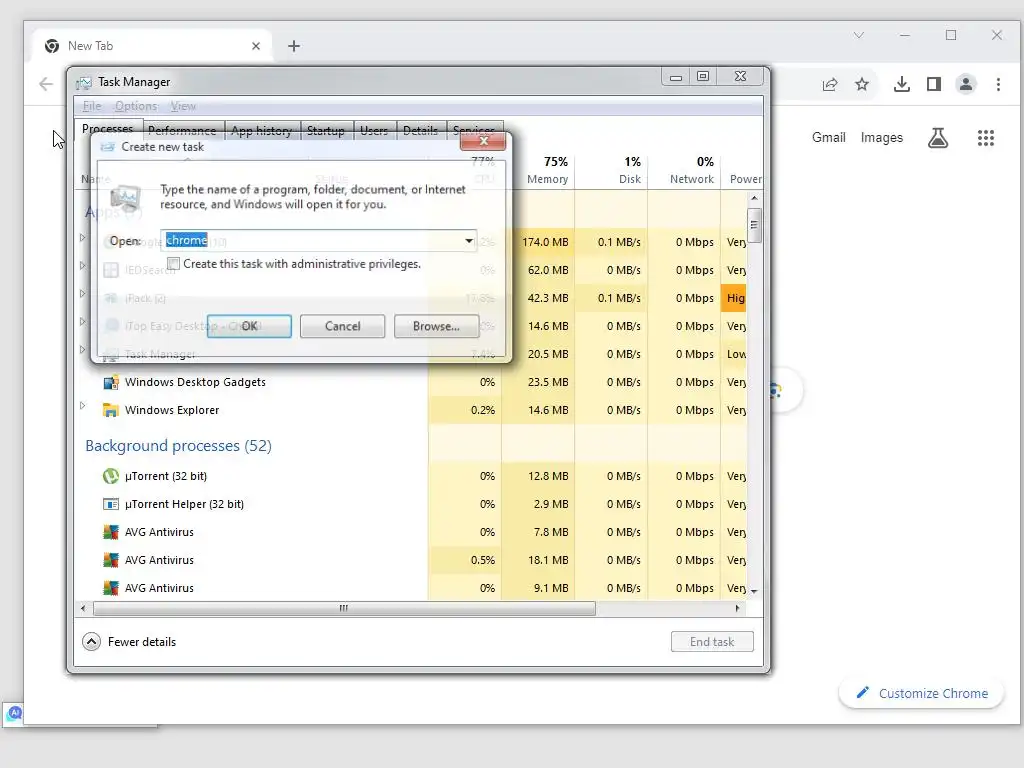Click the Chrome icon on the New Tab
Screen dimensions: 1024x768
(52, 46)
